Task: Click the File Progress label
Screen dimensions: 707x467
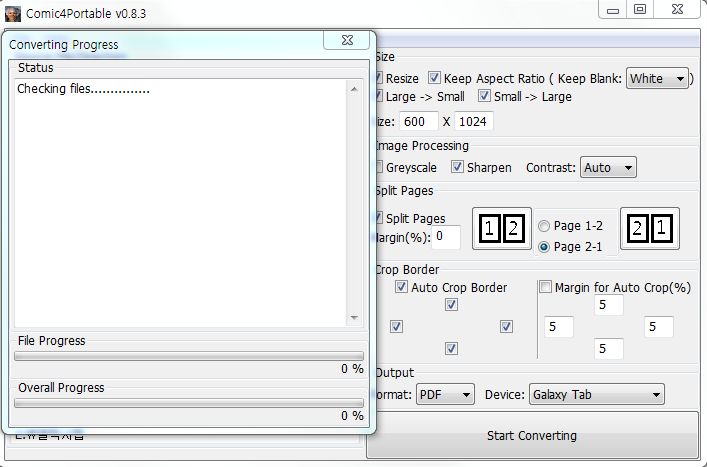Action: 51,341
